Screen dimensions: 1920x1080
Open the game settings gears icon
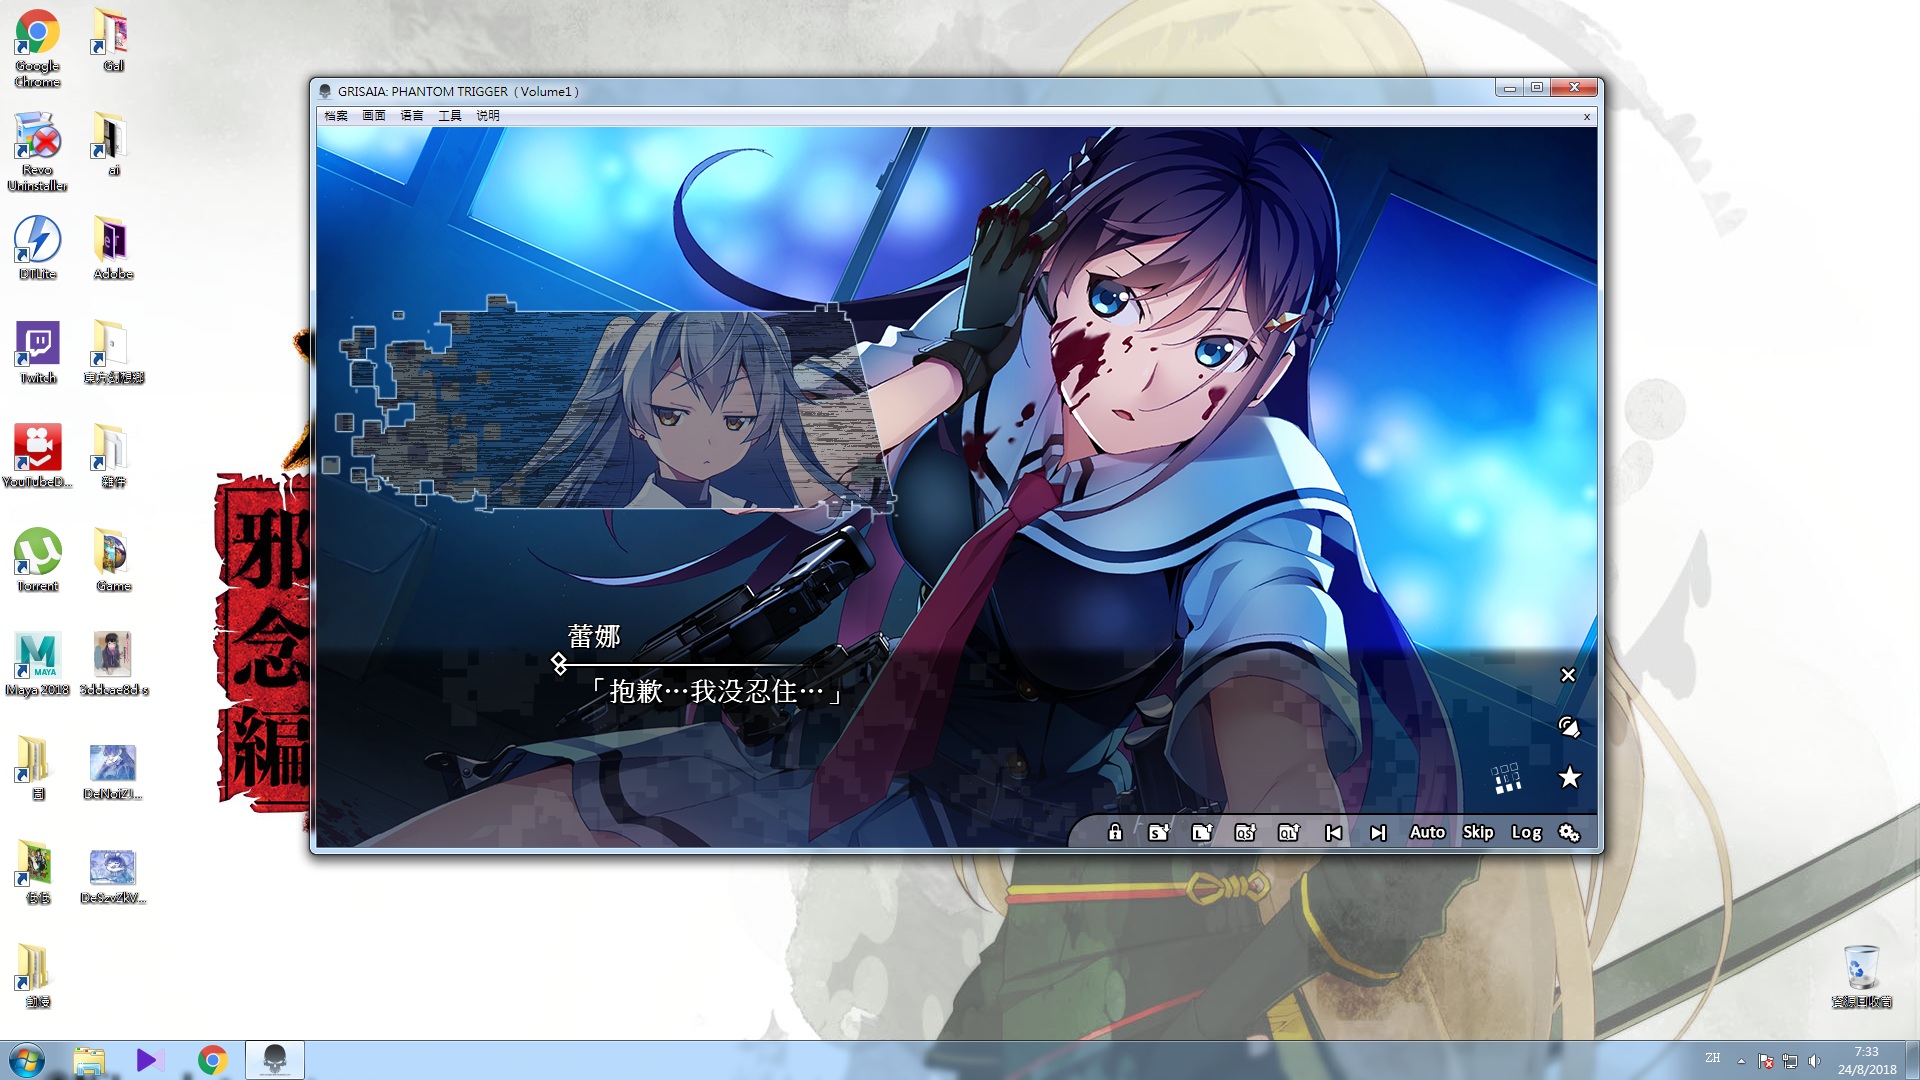pyautogui.click(x=1569, y=832)
